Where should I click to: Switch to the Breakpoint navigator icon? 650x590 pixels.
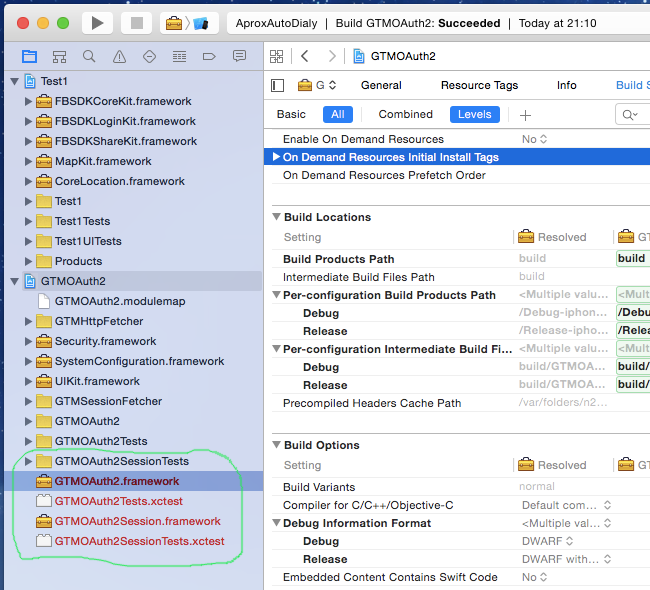coord(209,57)
